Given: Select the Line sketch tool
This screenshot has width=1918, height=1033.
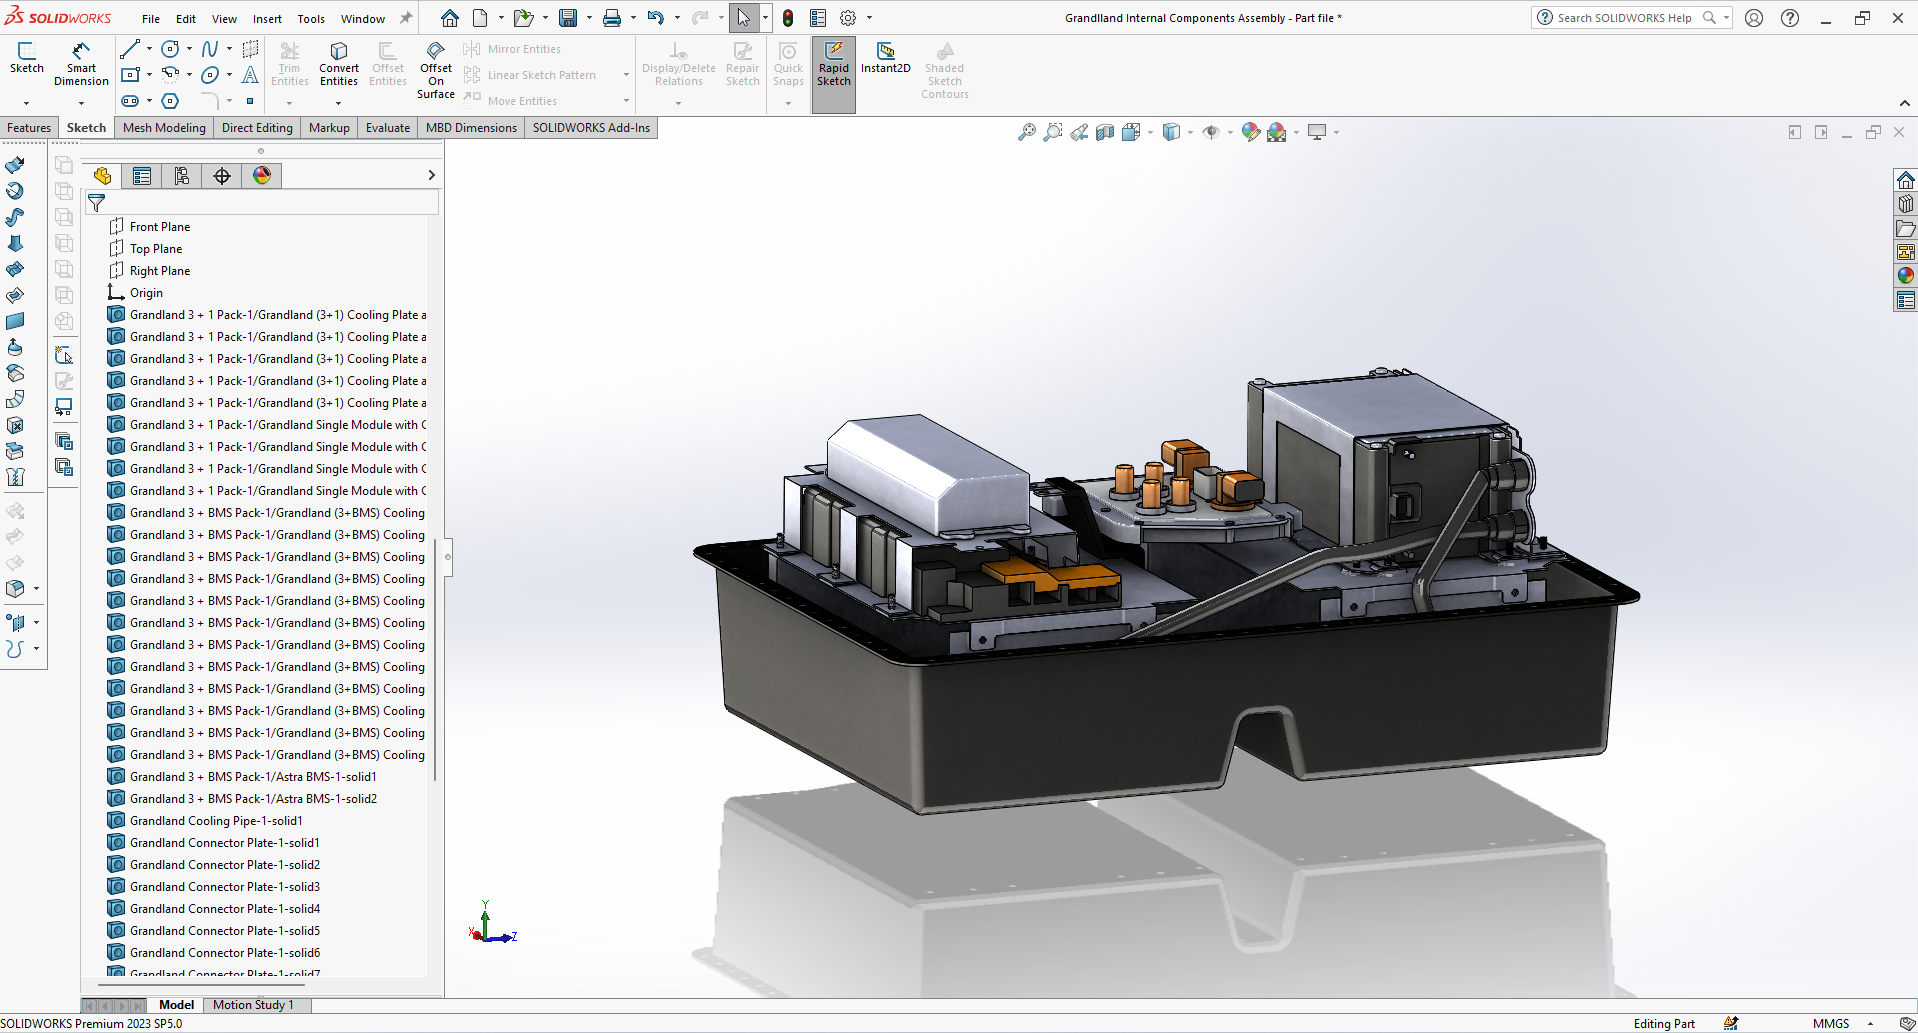Looking at the screenshot, I should tap(130, 49).
